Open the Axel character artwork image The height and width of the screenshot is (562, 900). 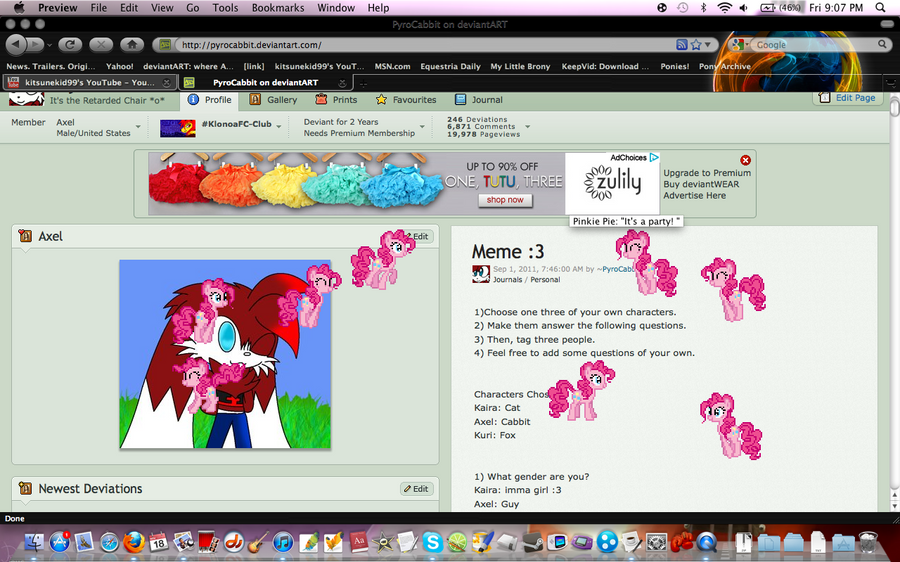pyautogui.click(x=225, y=354)
